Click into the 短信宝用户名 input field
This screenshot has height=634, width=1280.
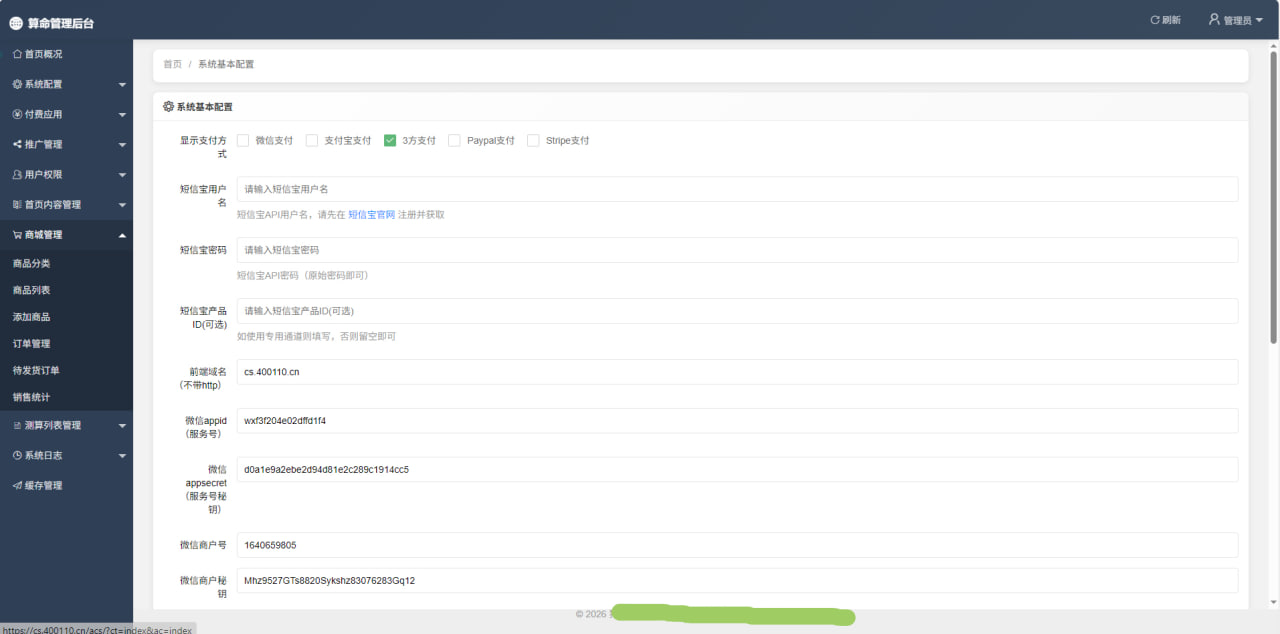click(736, 189)
